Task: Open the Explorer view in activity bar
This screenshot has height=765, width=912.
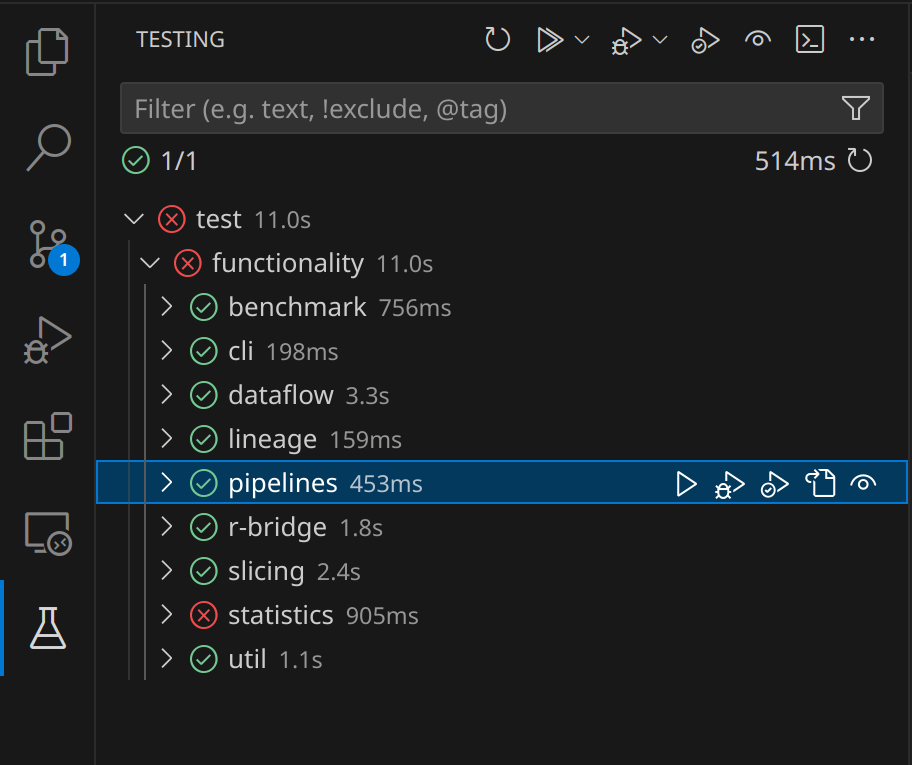Action: coord(48,52)
